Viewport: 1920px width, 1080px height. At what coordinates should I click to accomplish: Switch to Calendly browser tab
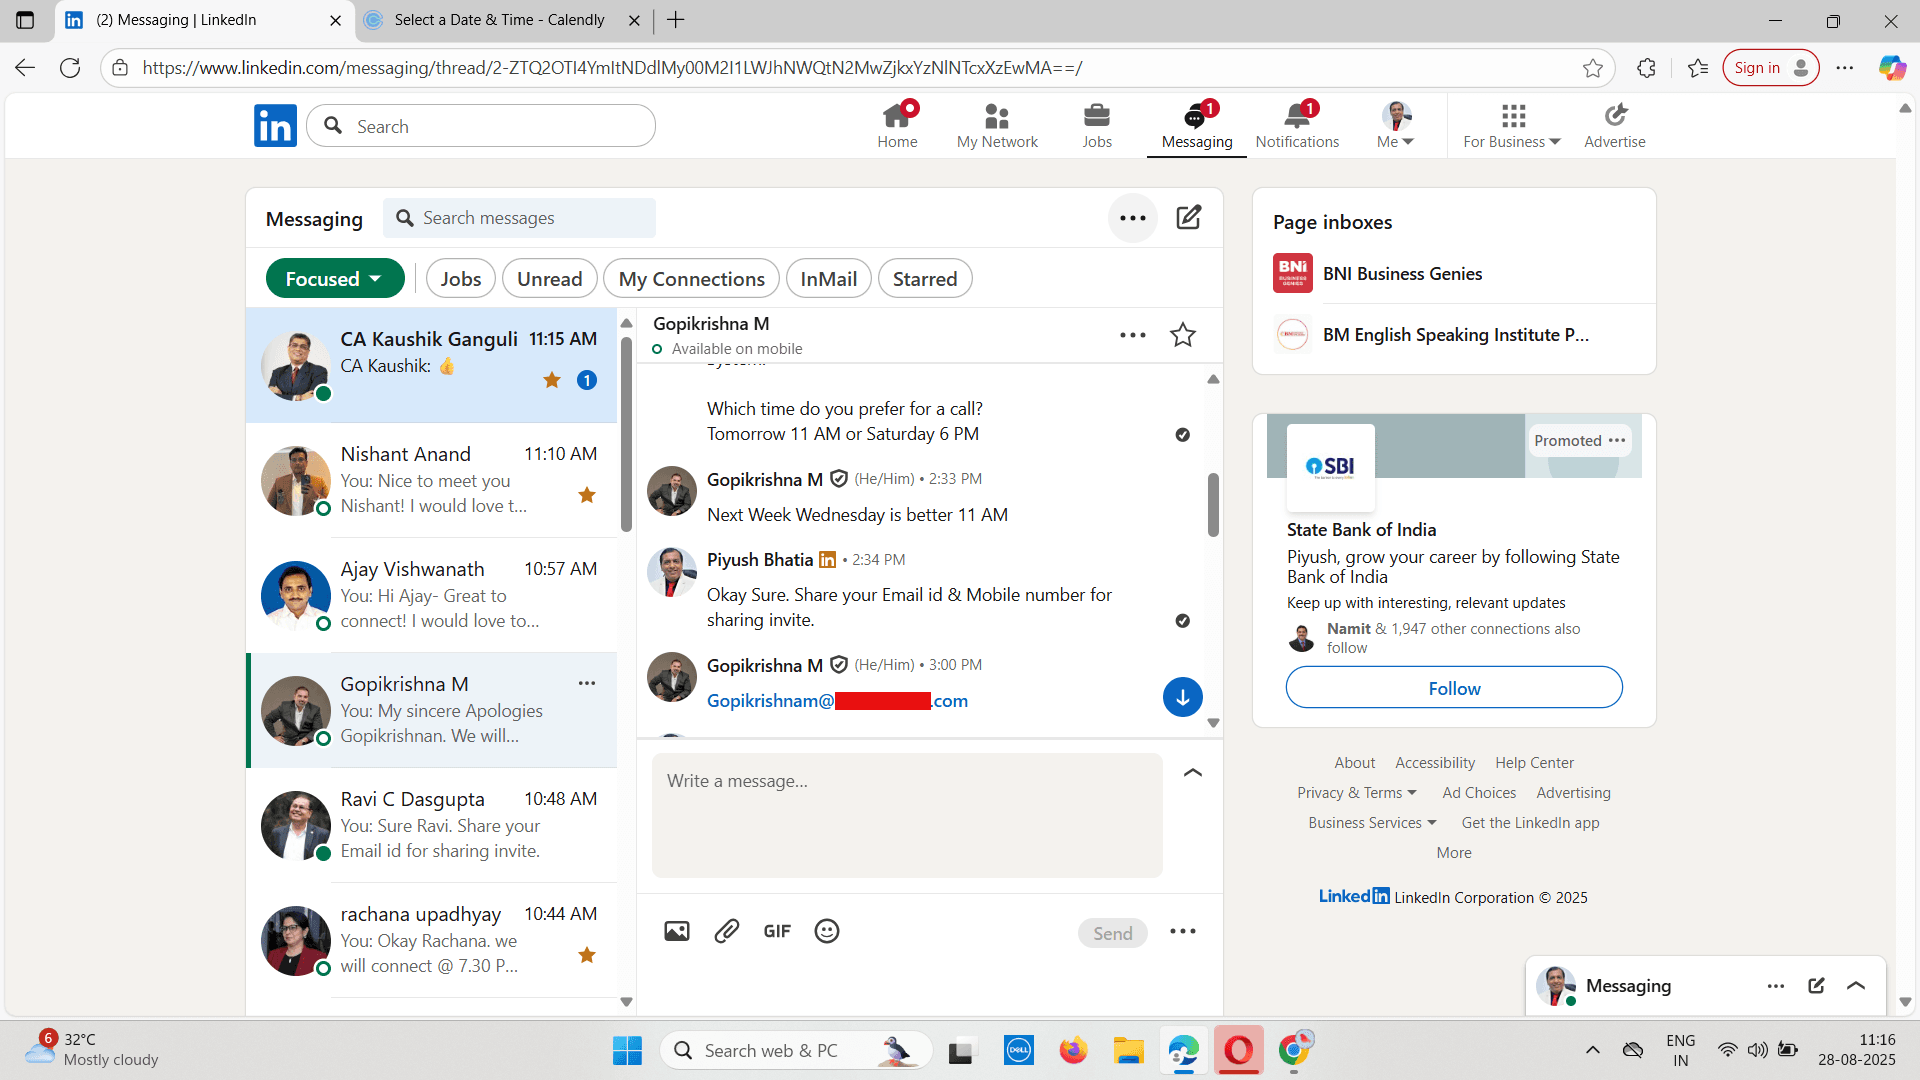pos(500,20)
